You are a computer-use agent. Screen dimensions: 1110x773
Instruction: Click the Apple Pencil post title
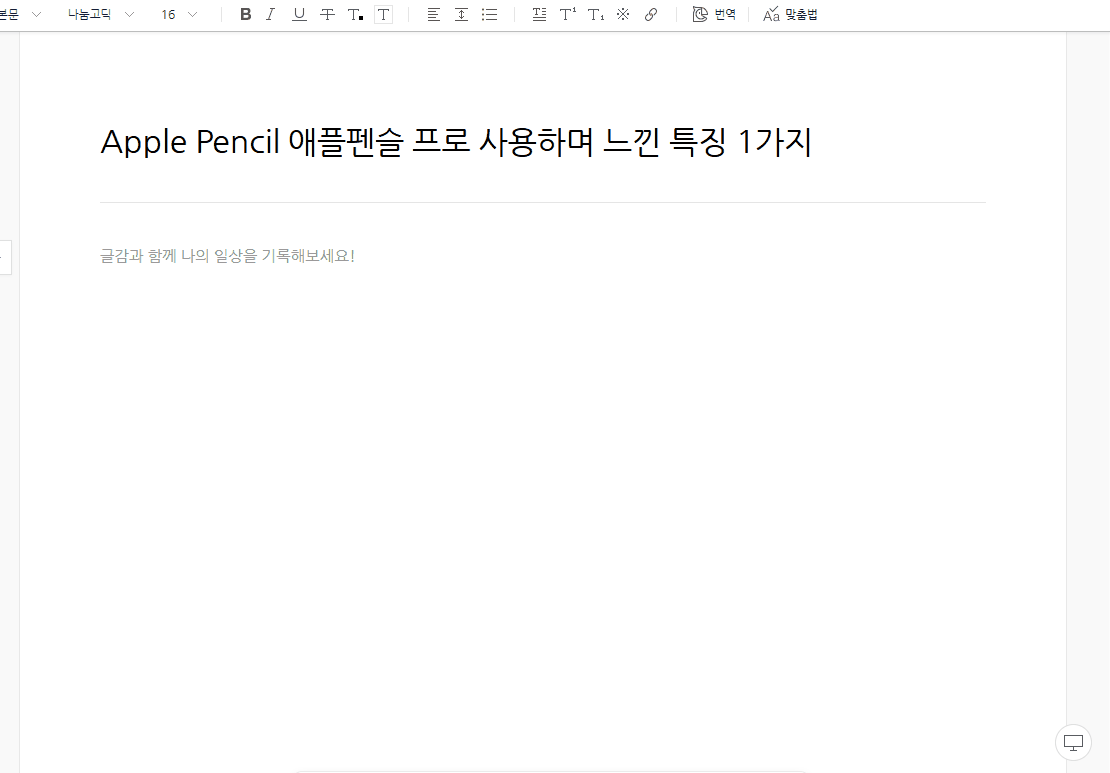(456, 142)
